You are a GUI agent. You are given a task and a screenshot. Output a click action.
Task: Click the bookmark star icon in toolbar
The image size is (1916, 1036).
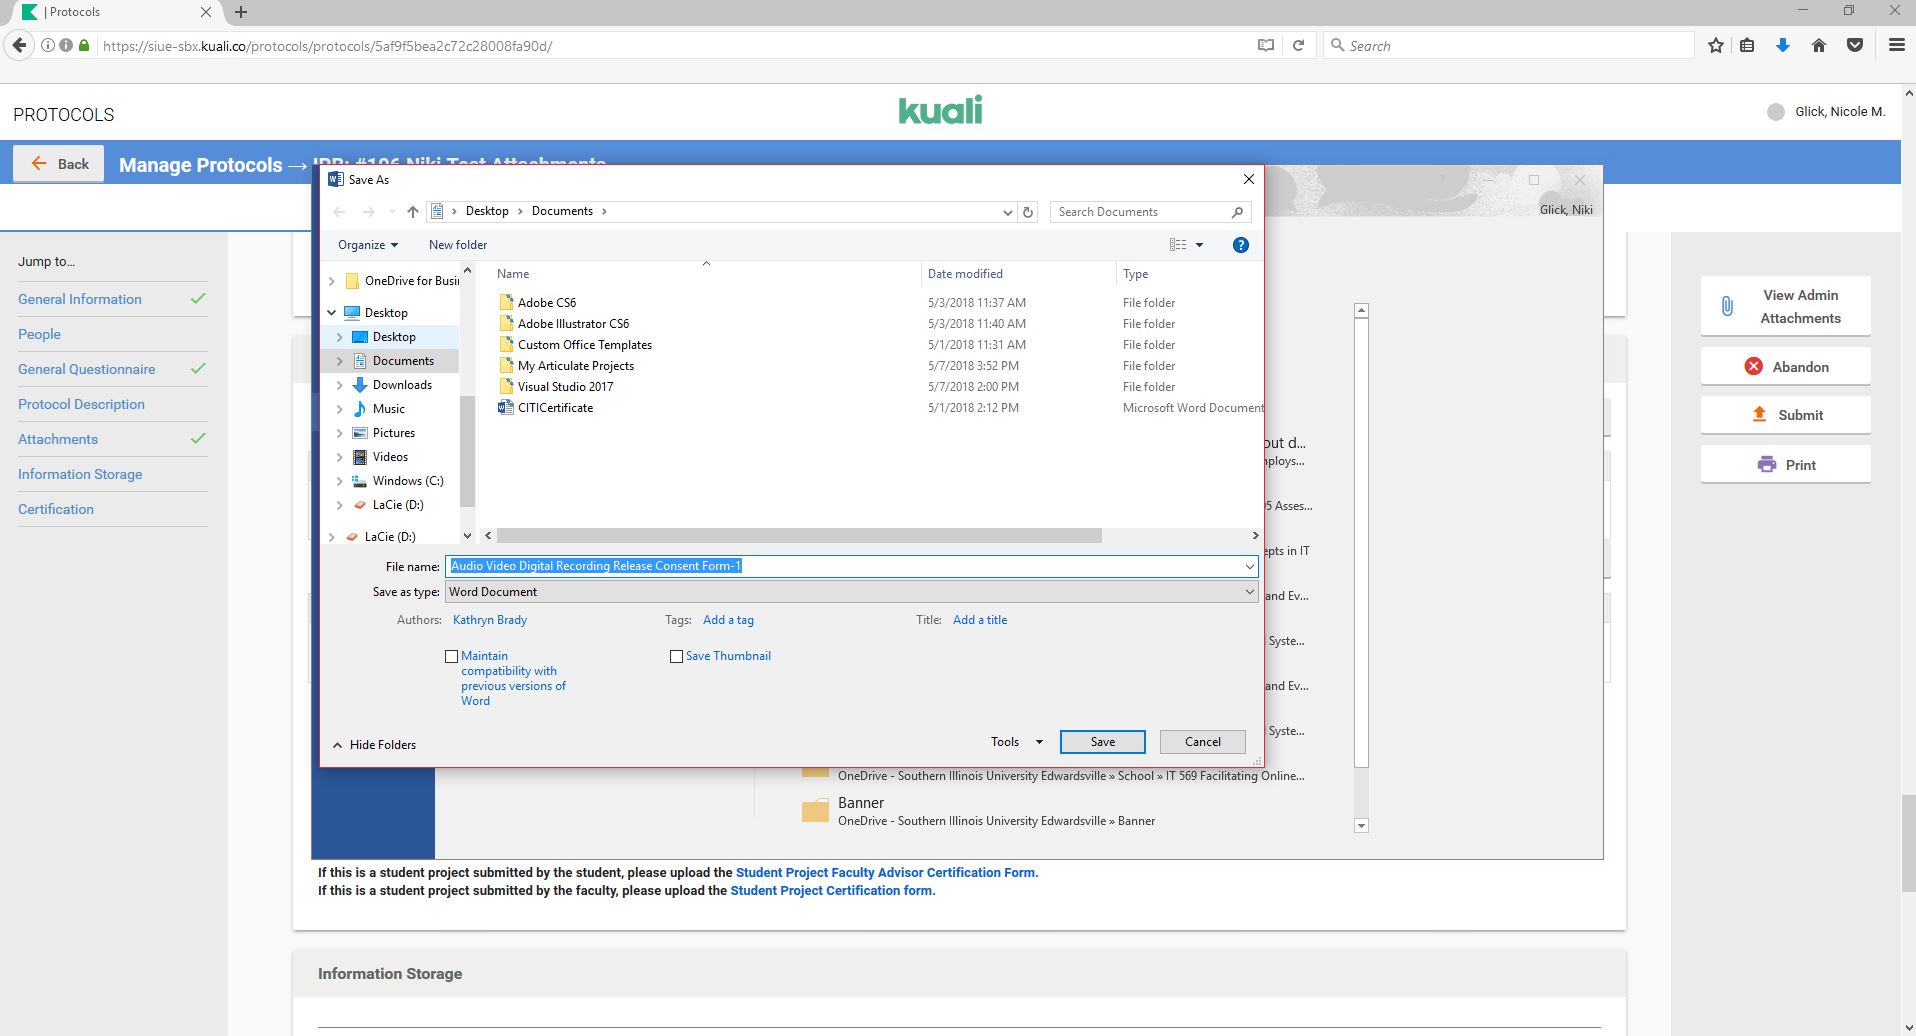click(1716, 46)
